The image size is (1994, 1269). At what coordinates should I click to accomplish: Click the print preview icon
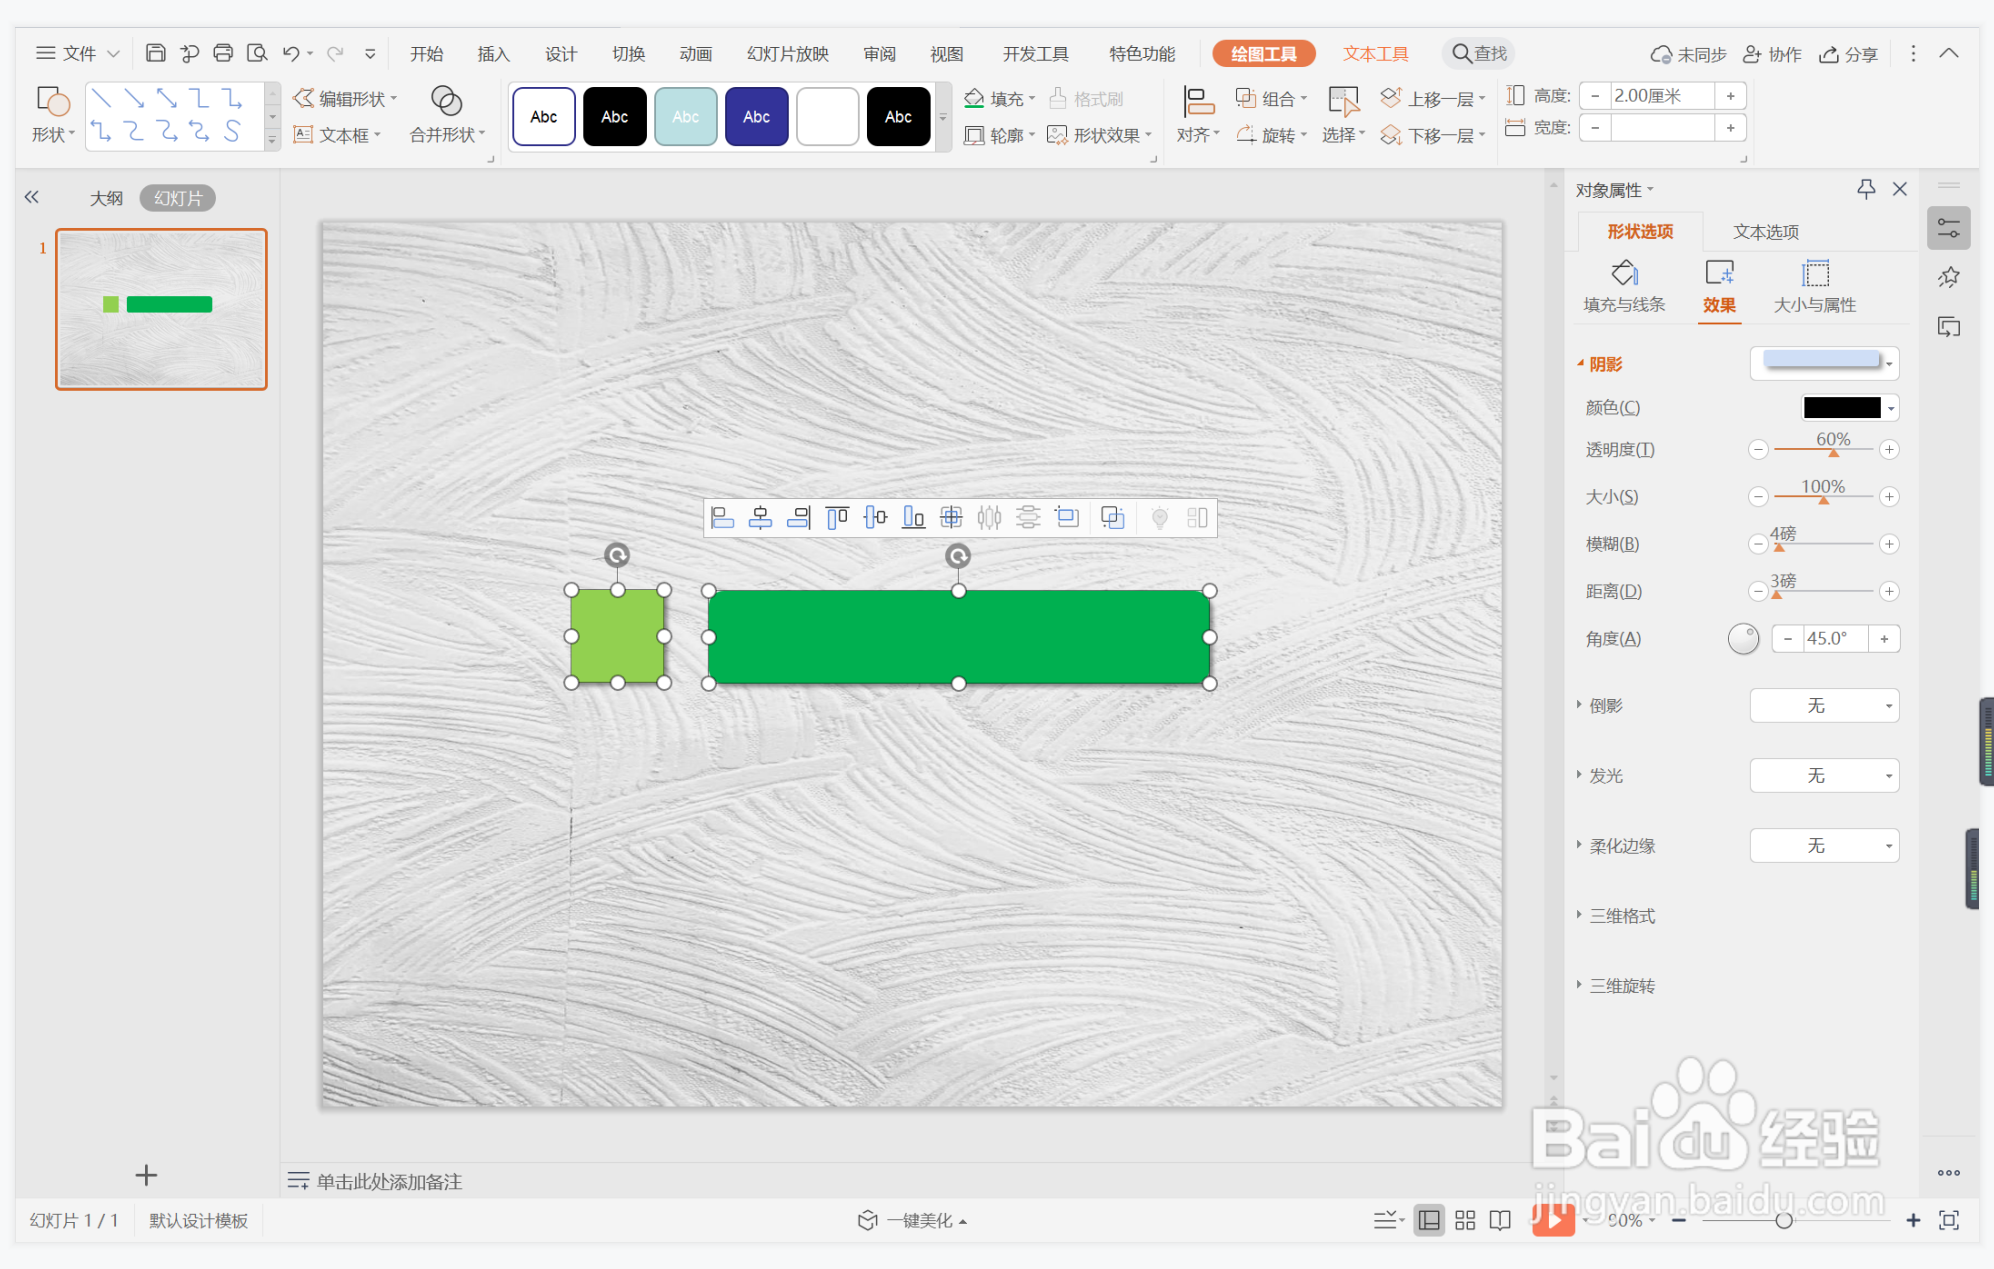(x=257, y=53)
